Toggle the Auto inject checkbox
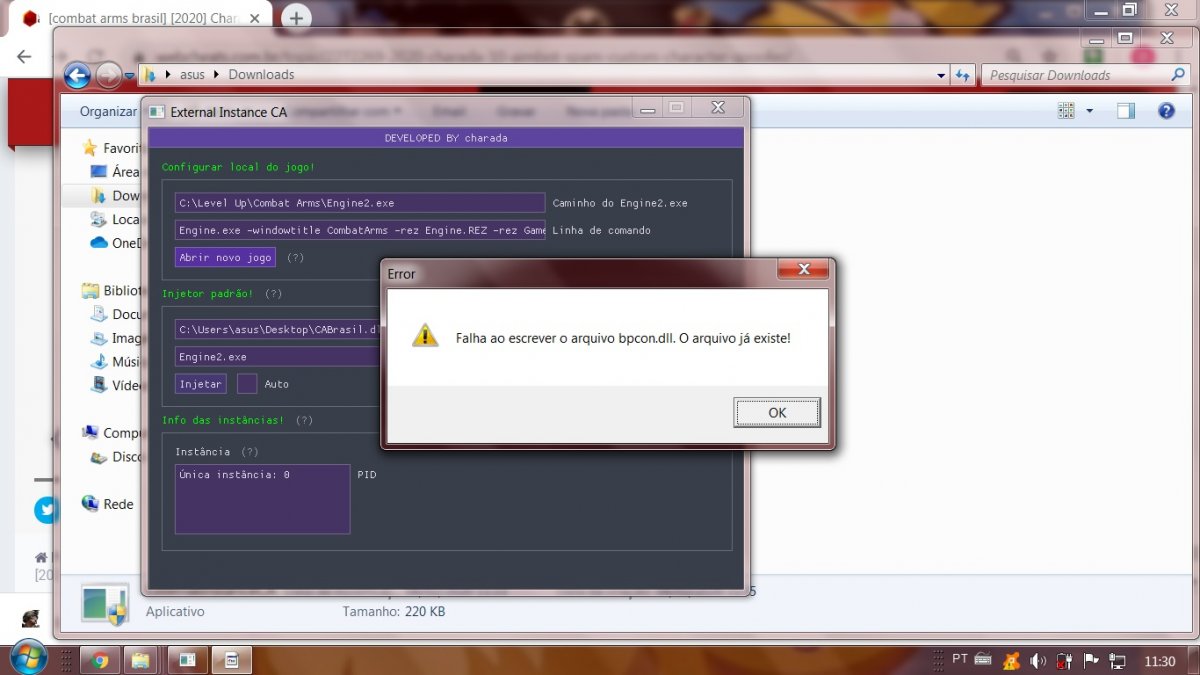1200x675 pixels. point(247,384)
